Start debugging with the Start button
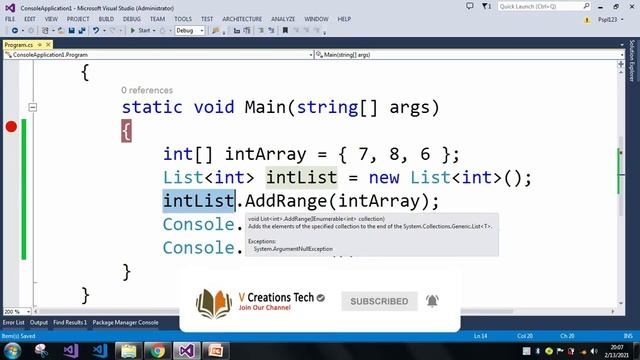The width and height of the screenshot is (640, 360). pos(140,31)
